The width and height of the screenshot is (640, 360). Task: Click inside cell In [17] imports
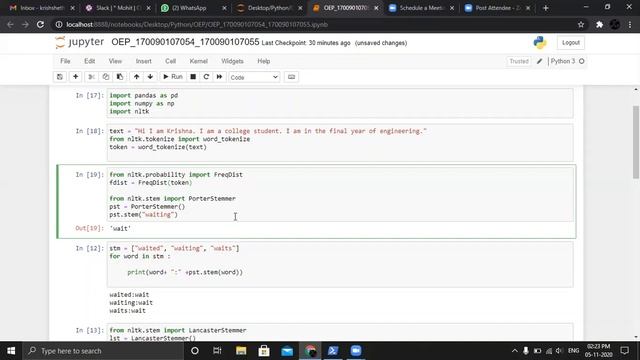340,103
